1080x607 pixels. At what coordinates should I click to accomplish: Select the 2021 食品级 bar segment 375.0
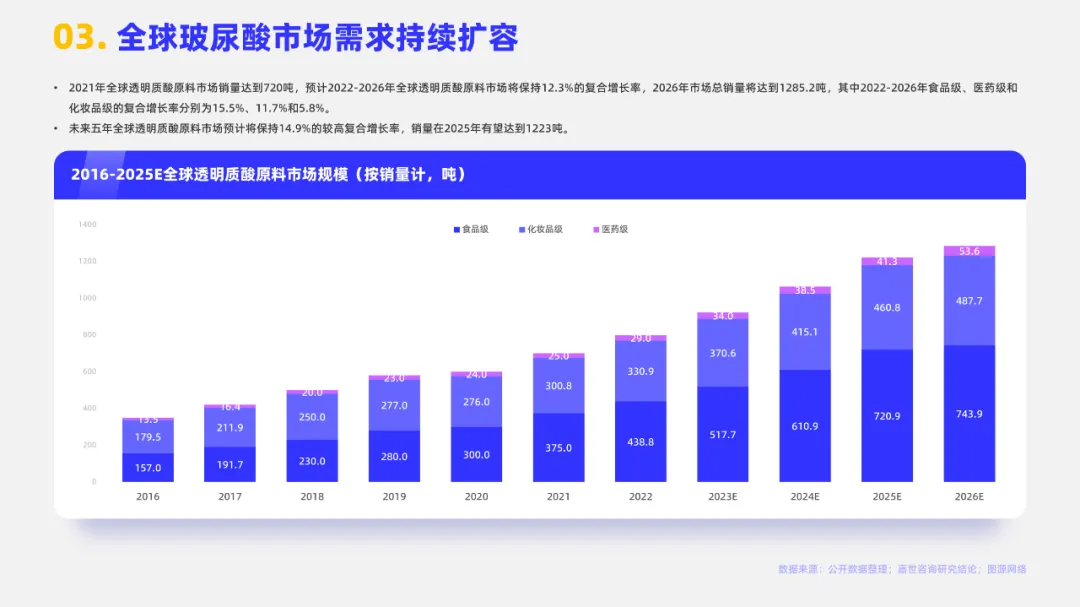point(559,447)
